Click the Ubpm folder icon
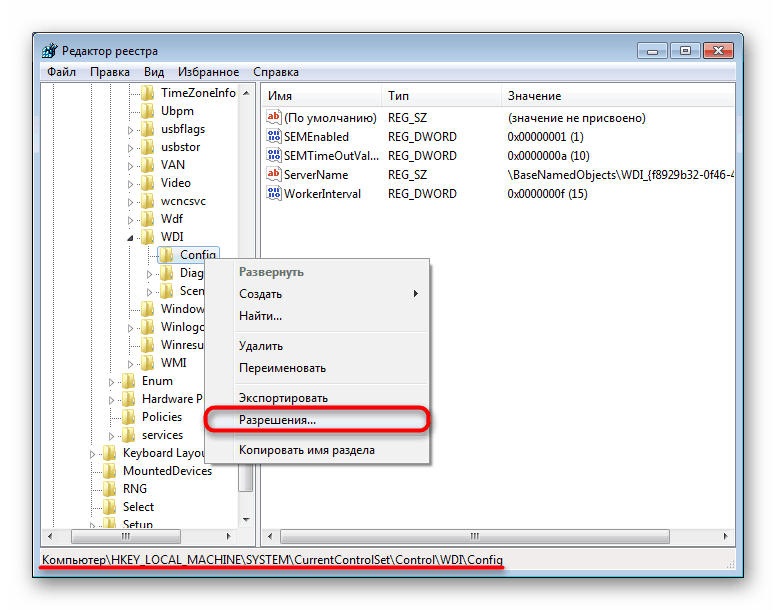The image size is (776, 610). pos(147,111)
